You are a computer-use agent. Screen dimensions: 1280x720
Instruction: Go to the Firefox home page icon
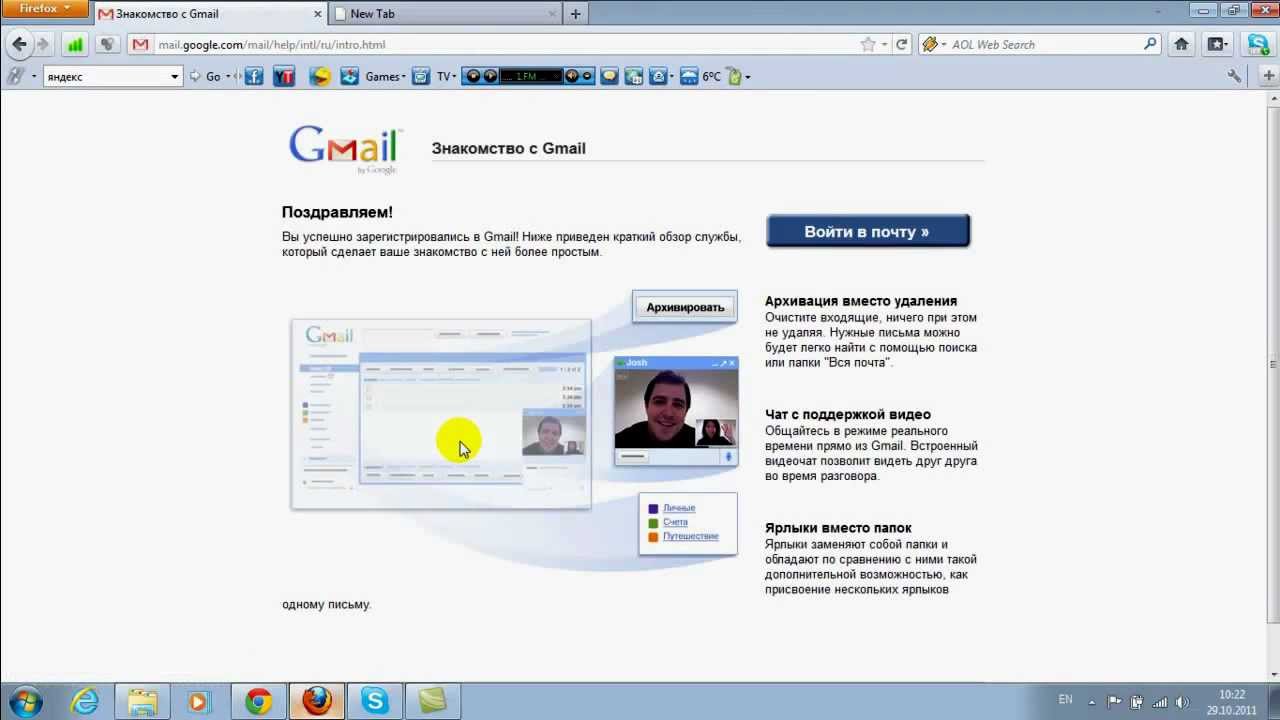click(1181, 44)
